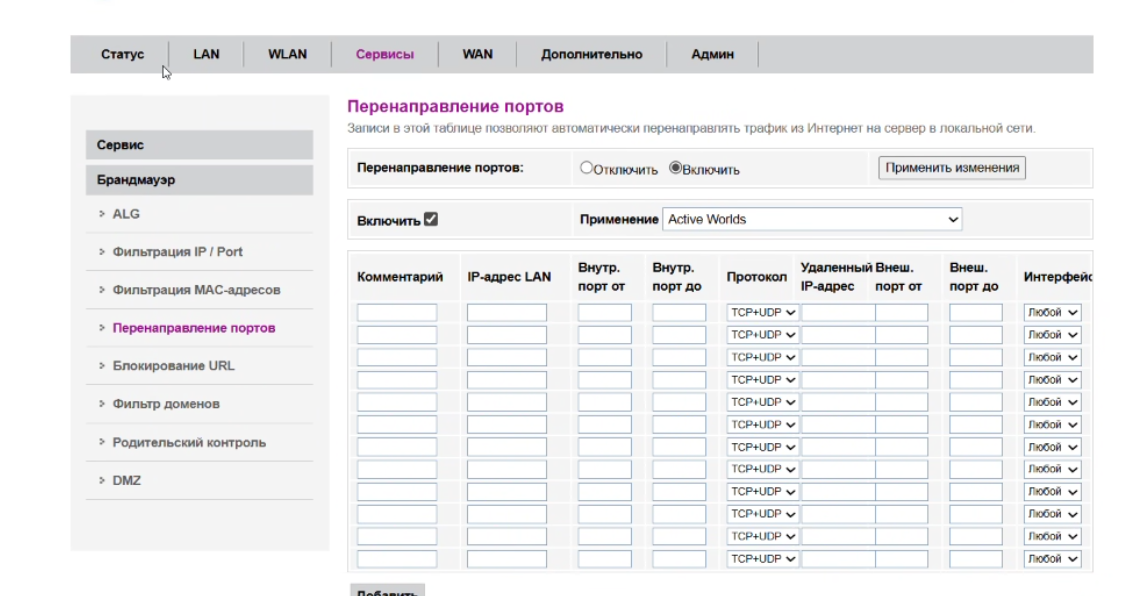Screen dimensions: 1133x596
Task: Open Блокирование URL page
Action: [x=173, y=366]
